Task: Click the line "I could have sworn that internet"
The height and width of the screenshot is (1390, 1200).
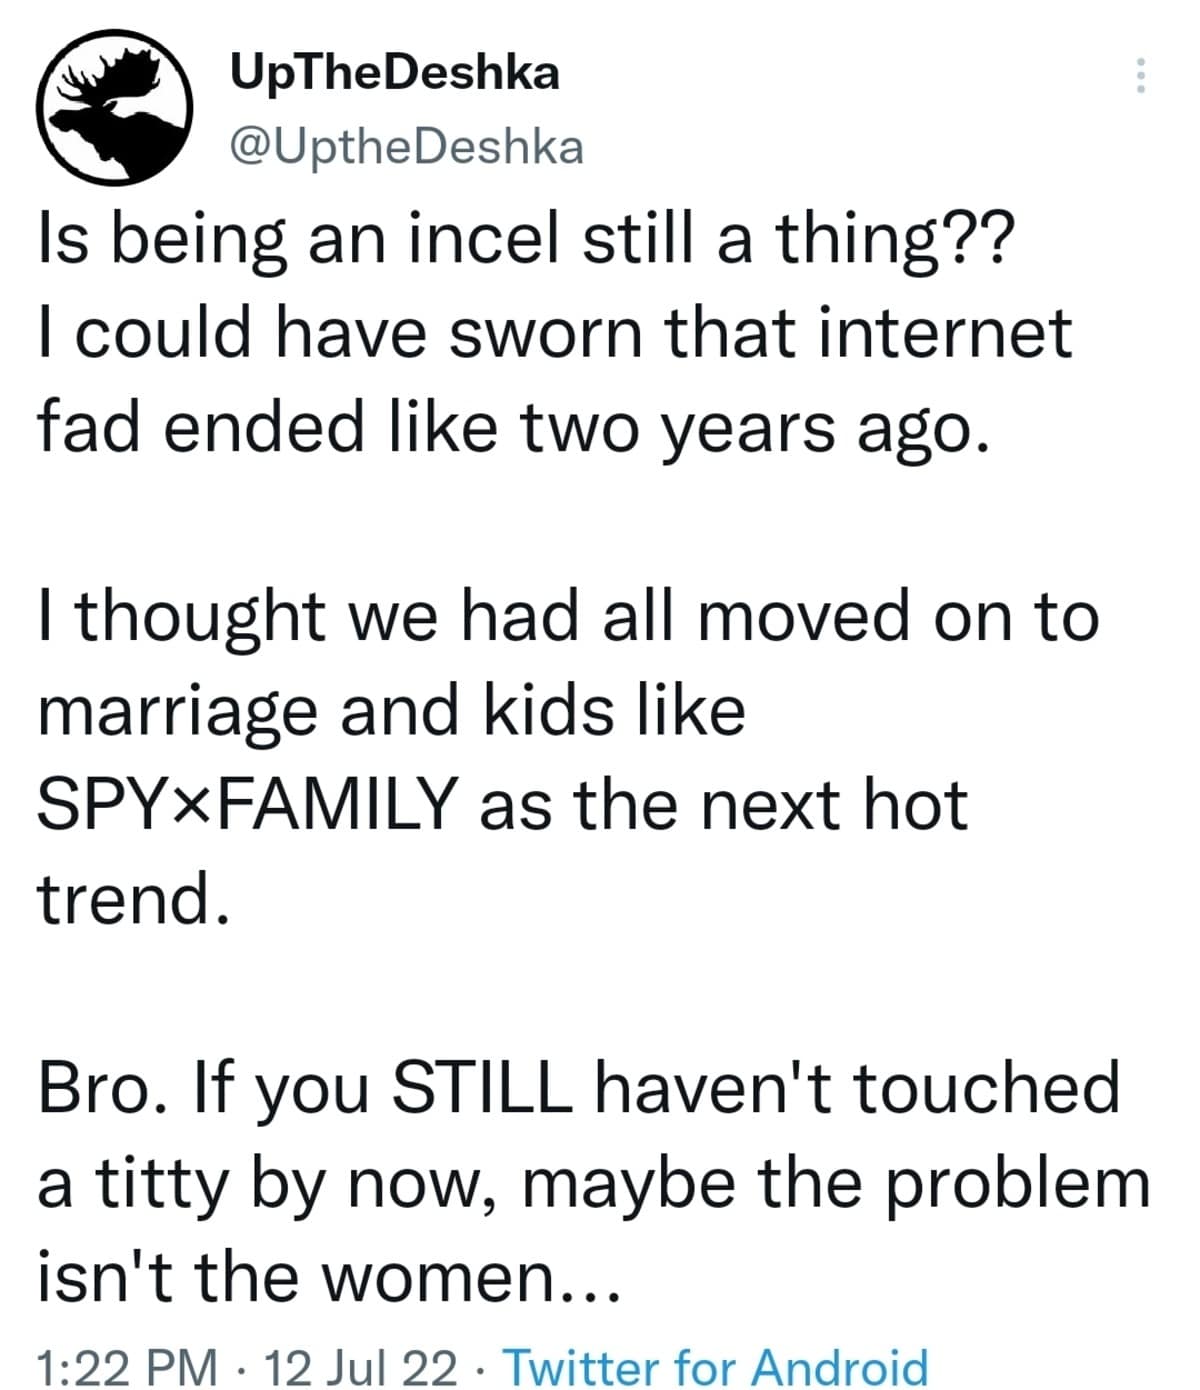Action: click(x=555, y=333)
